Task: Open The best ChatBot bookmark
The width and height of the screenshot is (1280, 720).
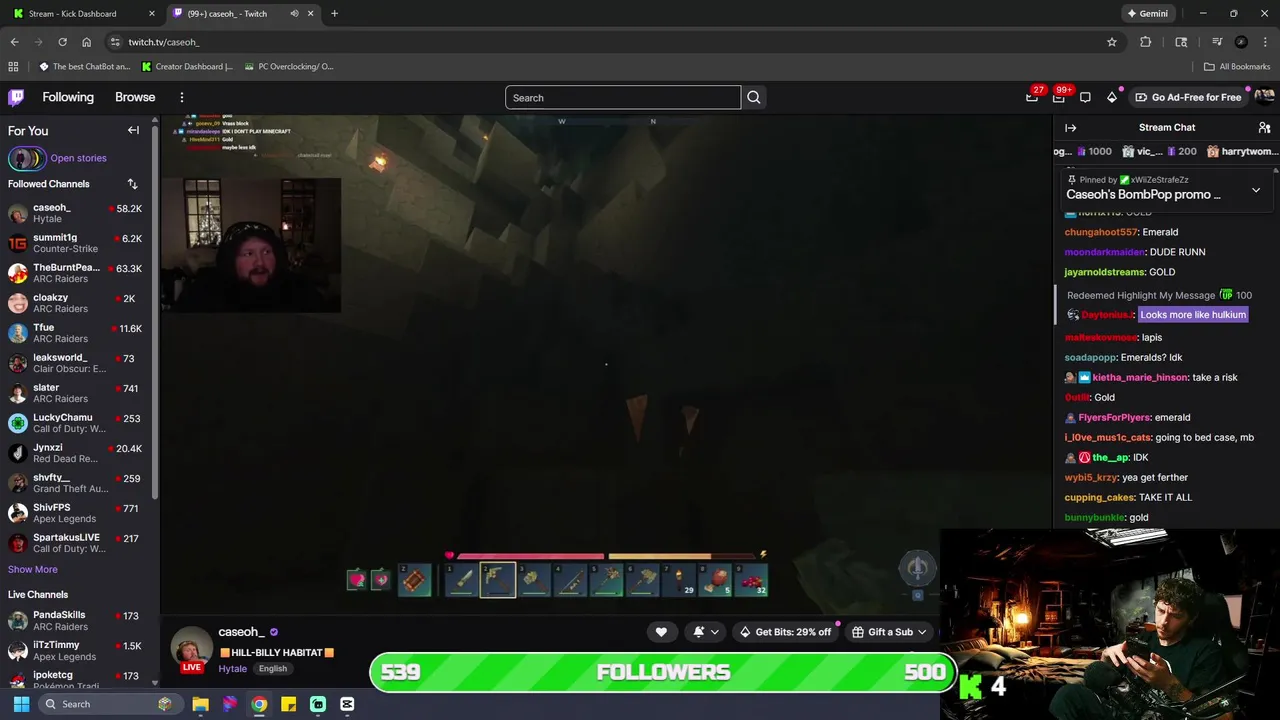Action: point(84,67)
